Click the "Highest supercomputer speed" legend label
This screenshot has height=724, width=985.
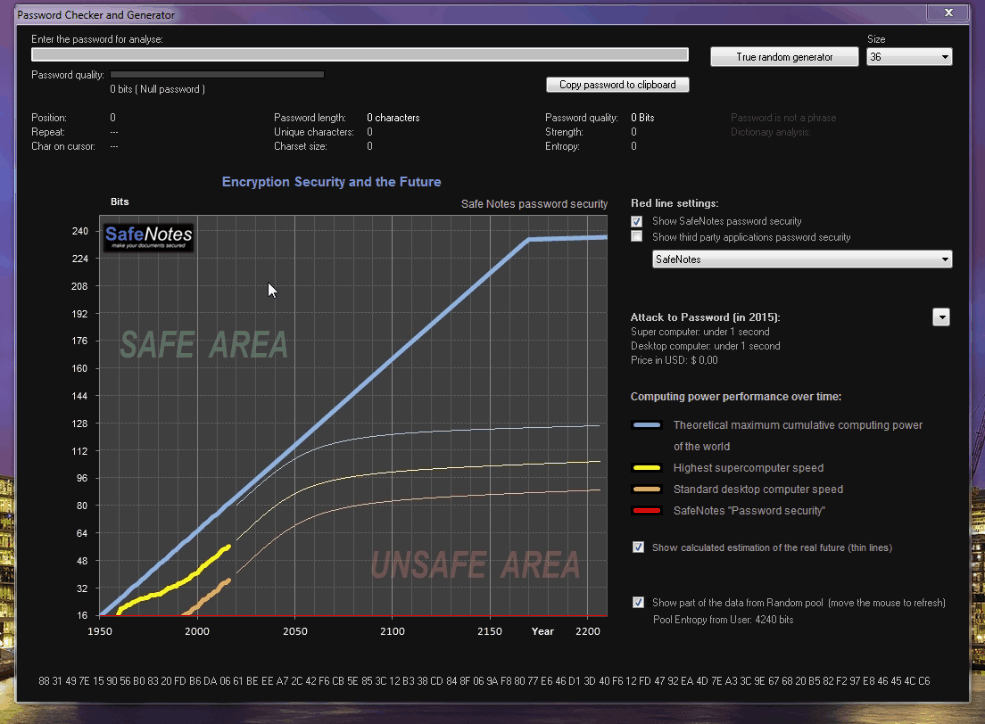[x=748, y=468]
